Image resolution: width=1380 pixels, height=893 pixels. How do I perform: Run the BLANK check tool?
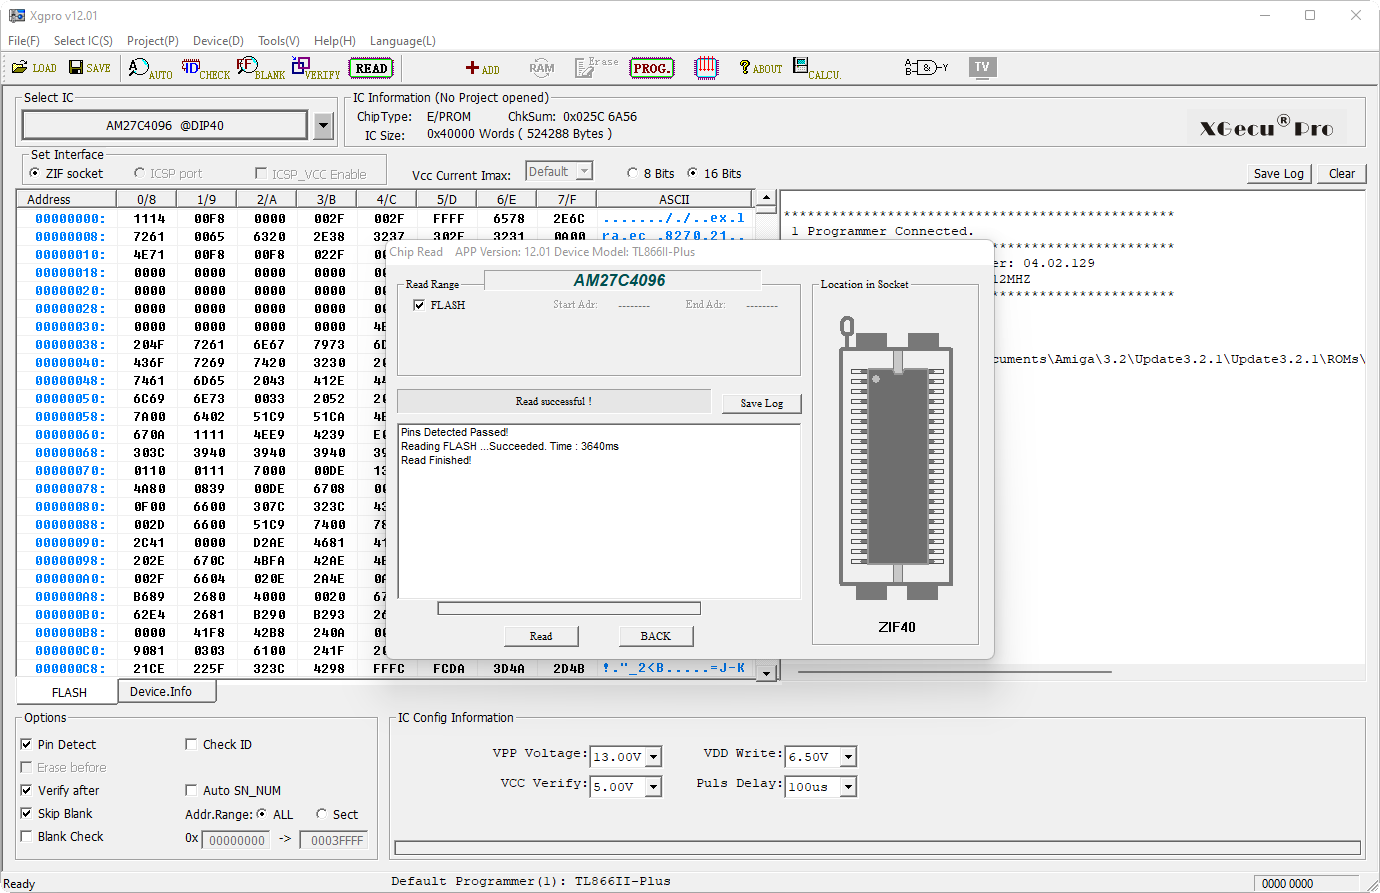pyautogui.click(x=260, y=68)
